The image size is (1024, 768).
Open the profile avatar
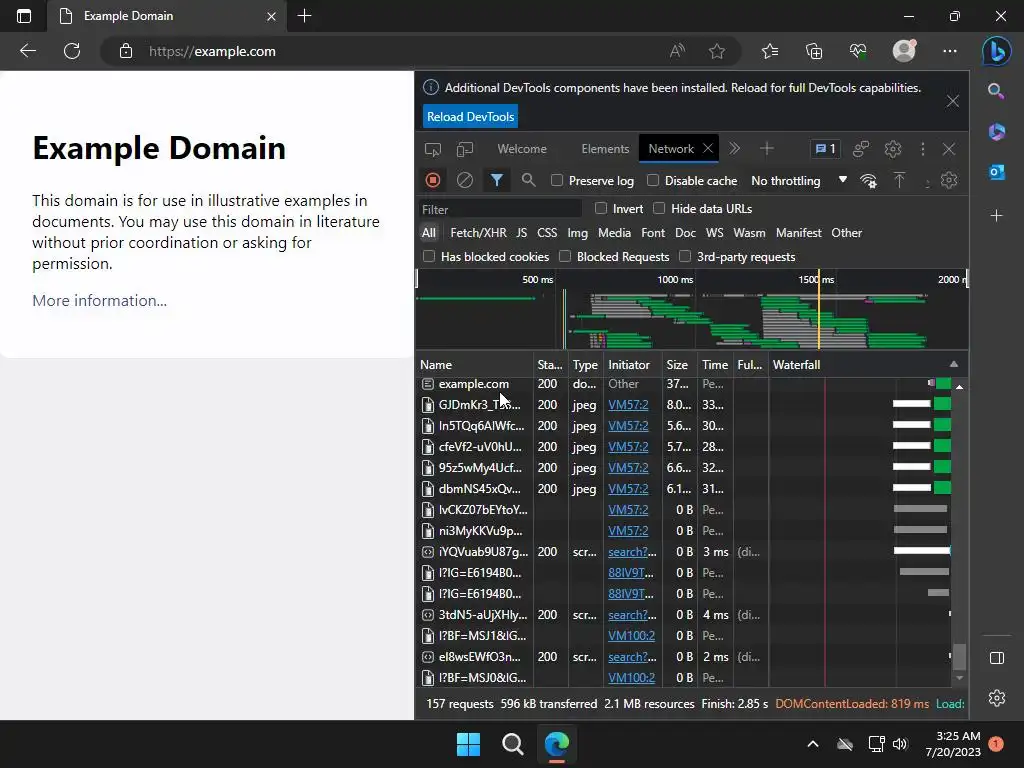tap(904, 51)
